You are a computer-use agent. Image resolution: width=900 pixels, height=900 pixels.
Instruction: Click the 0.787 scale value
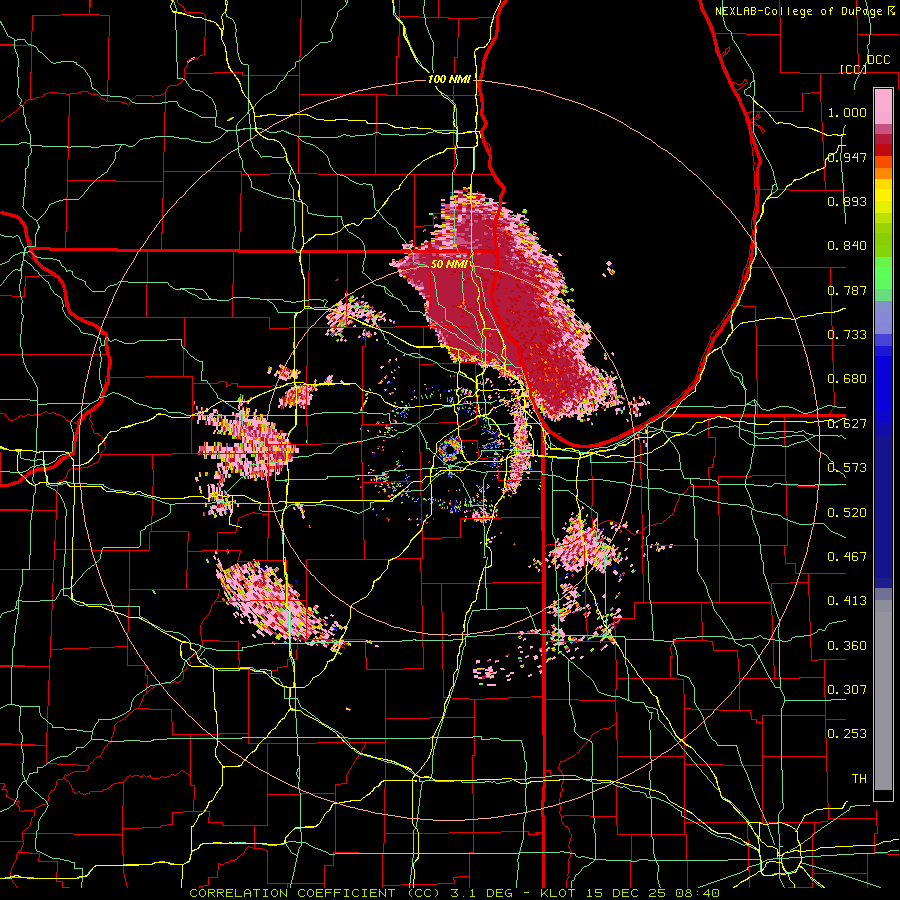pyautogui.click(x=847, y=290)
